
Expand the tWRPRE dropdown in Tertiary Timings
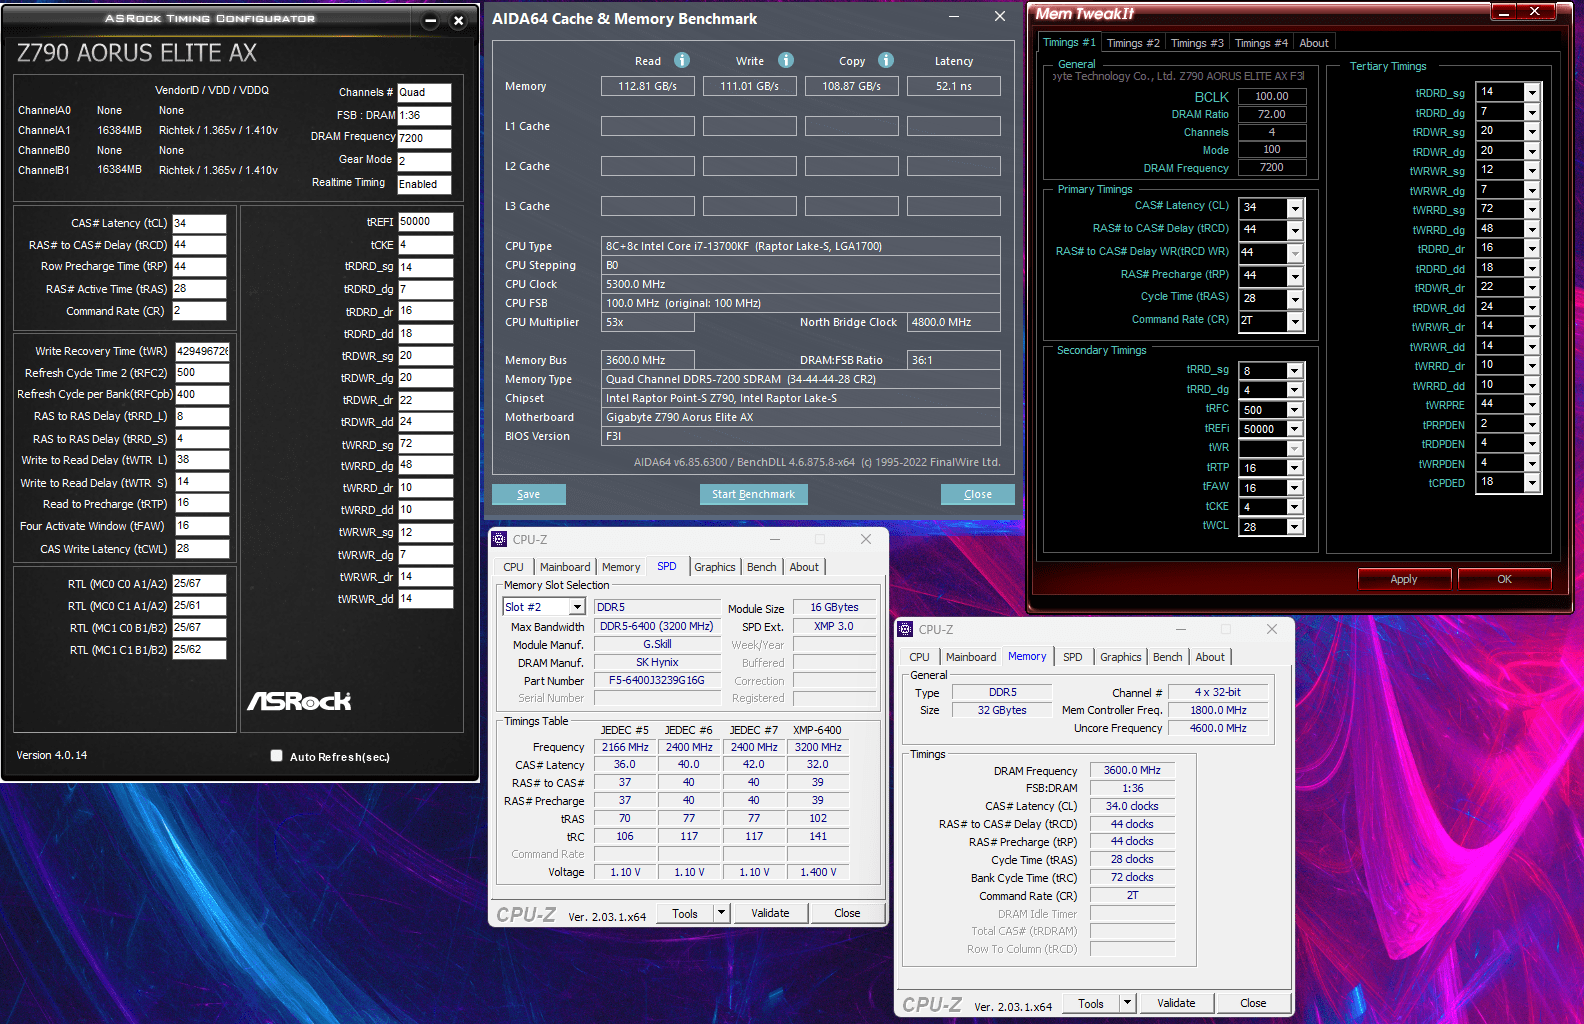tap(1532, 404)
